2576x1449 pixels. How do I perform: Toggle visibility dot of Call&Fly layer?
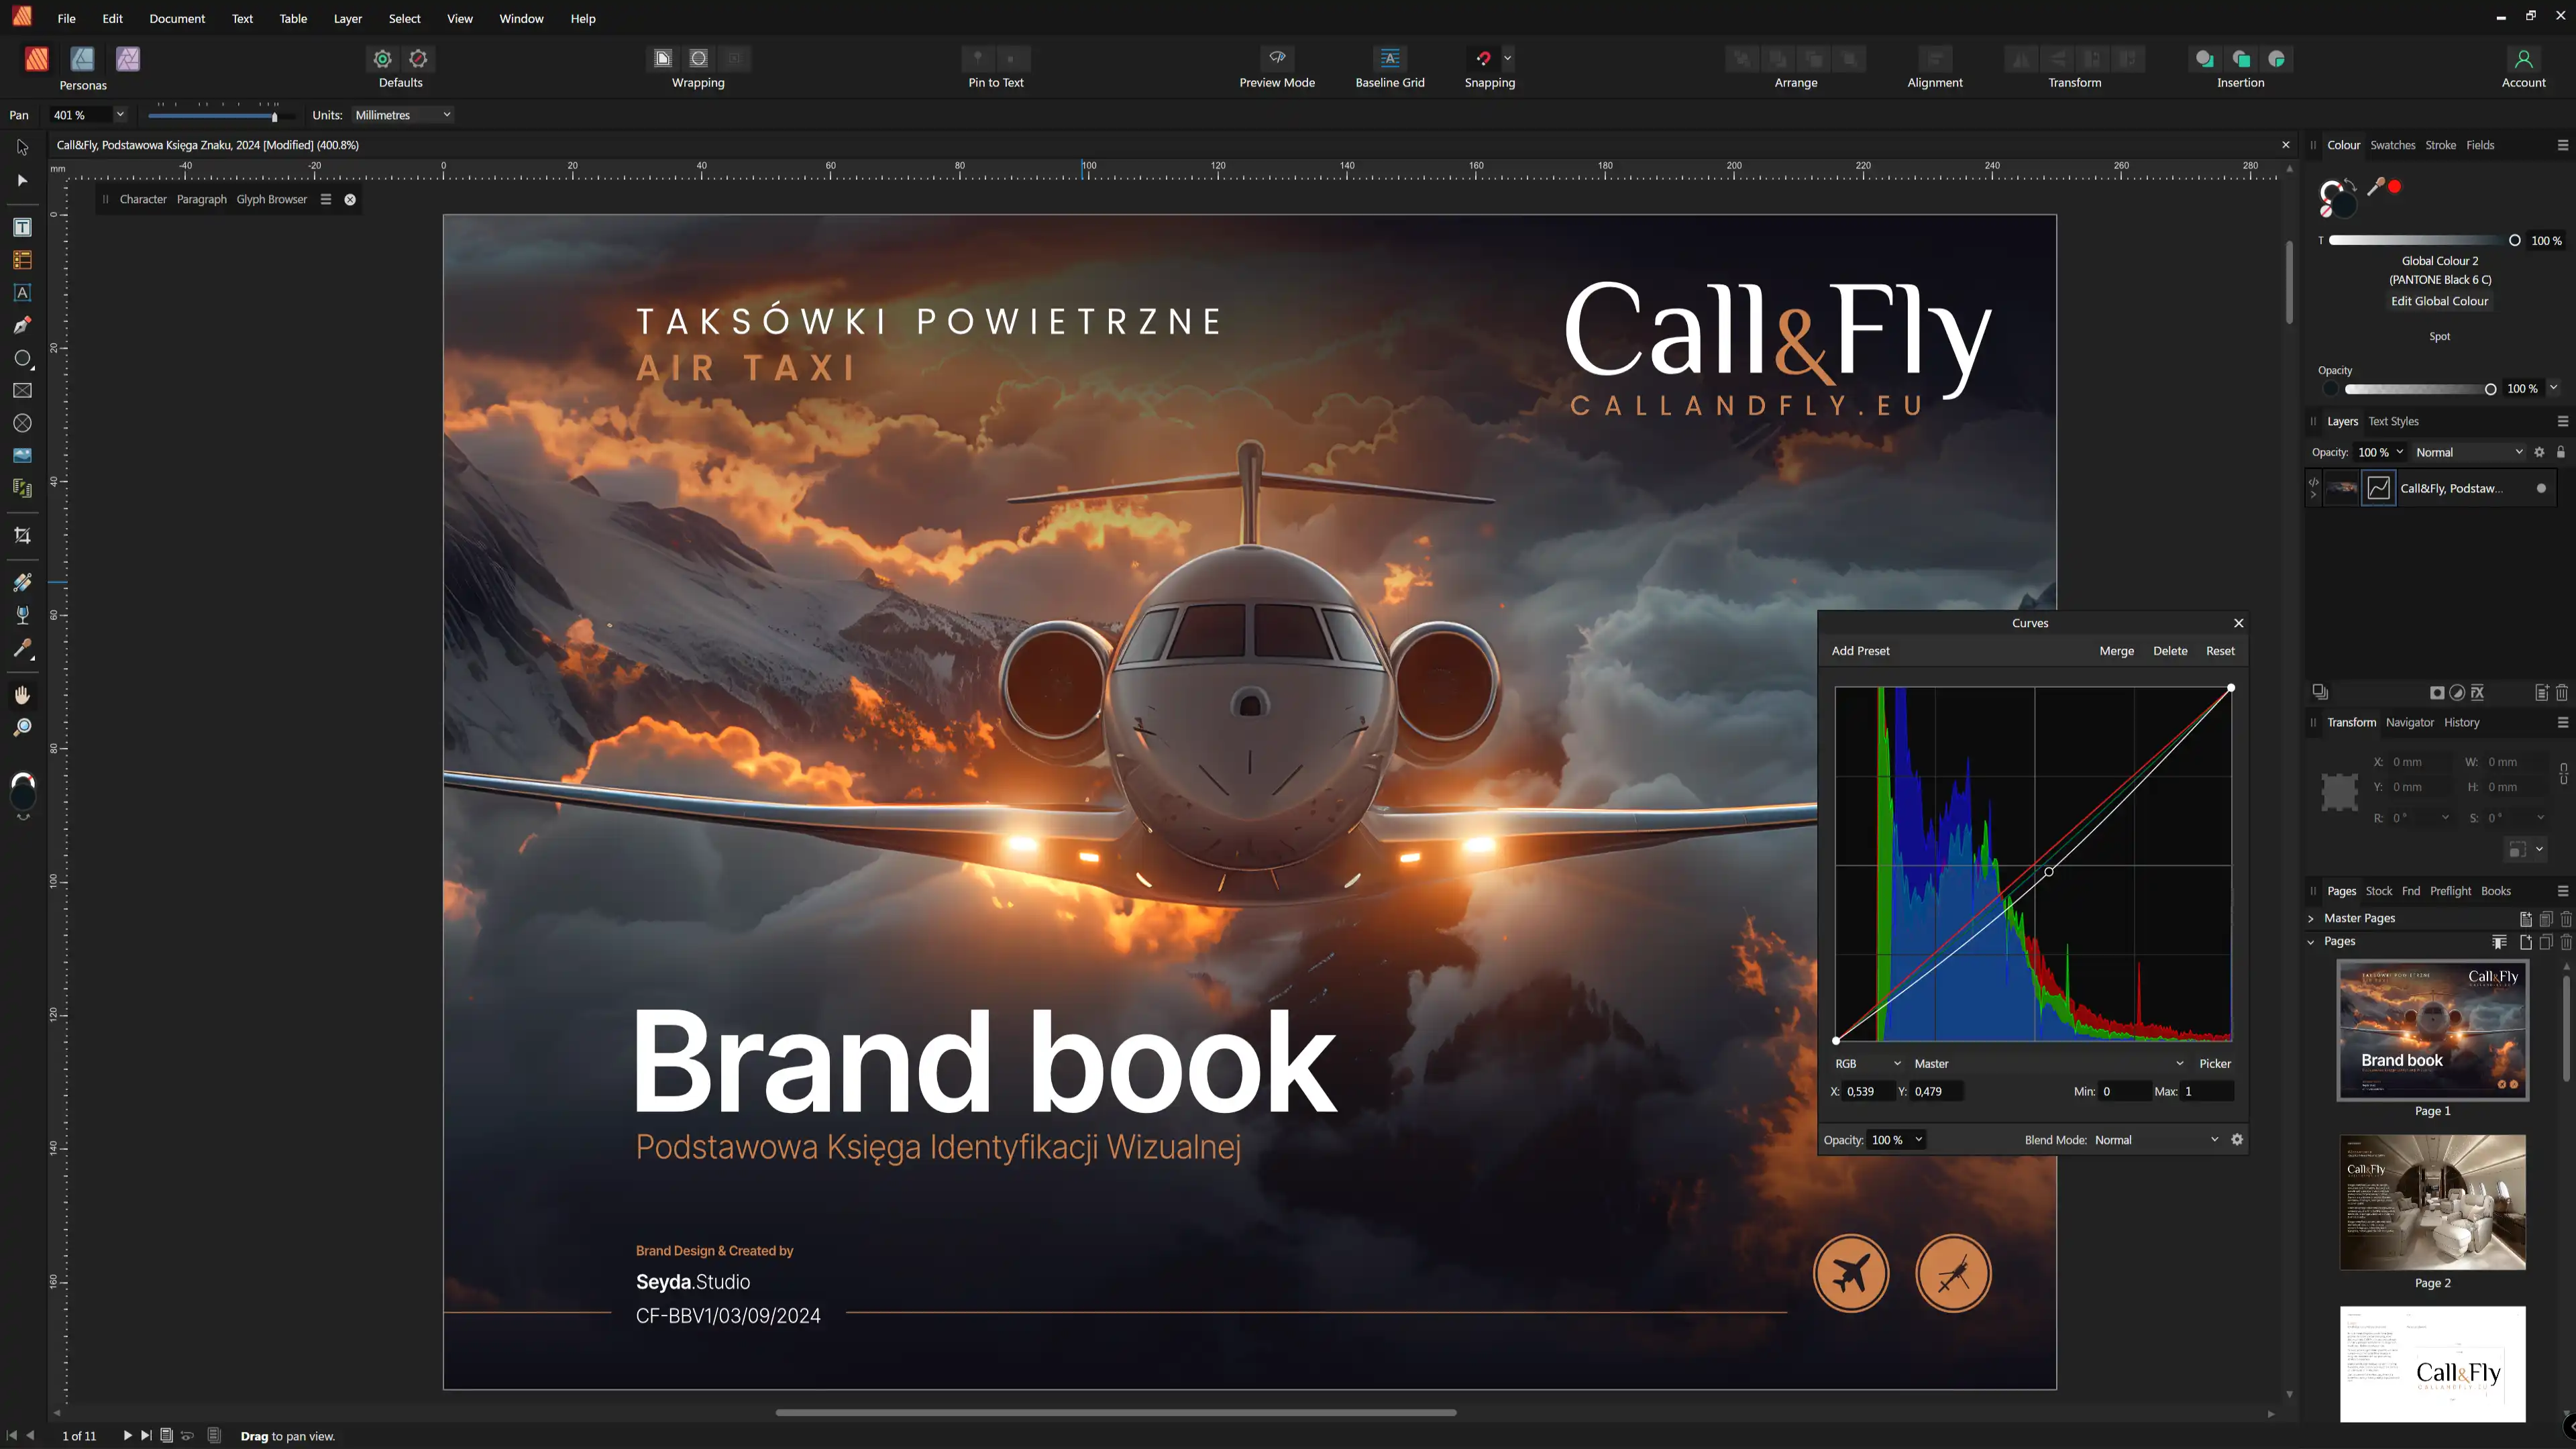tap(2541, 489)
